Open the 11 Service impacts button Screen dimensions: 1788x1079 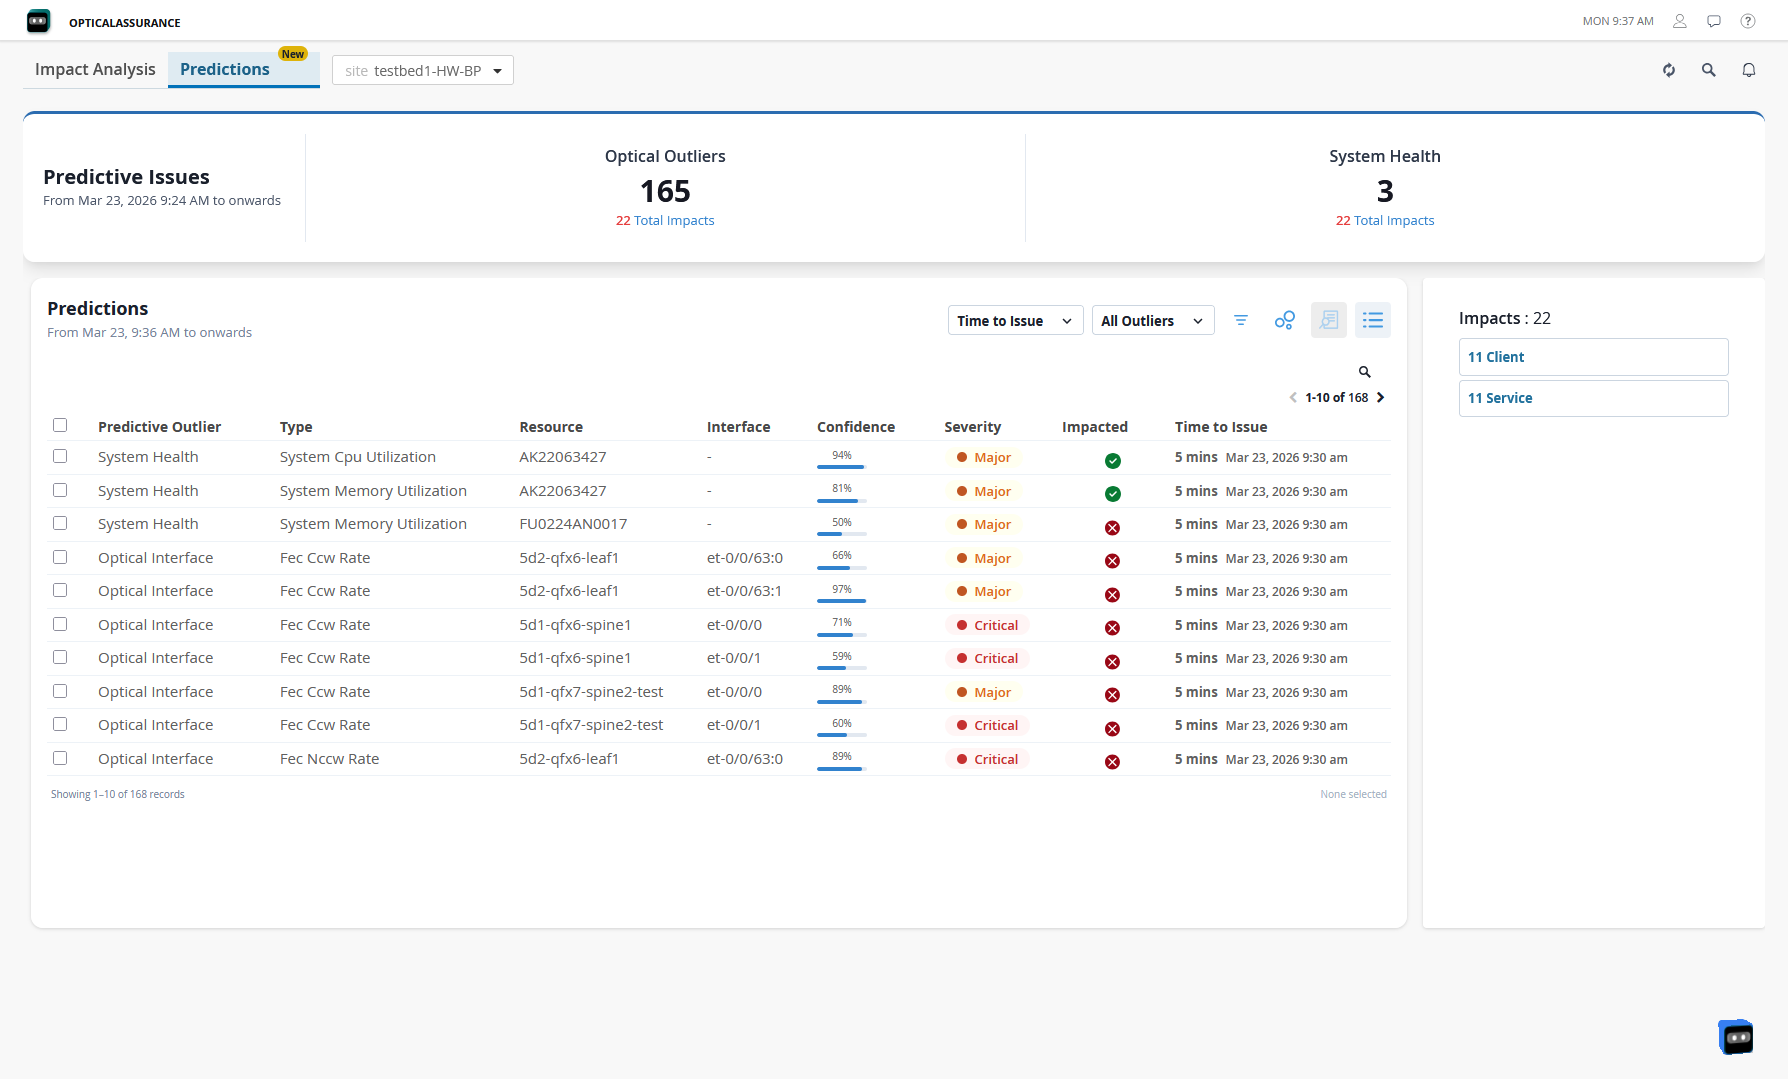click(x=1593, y=398)
